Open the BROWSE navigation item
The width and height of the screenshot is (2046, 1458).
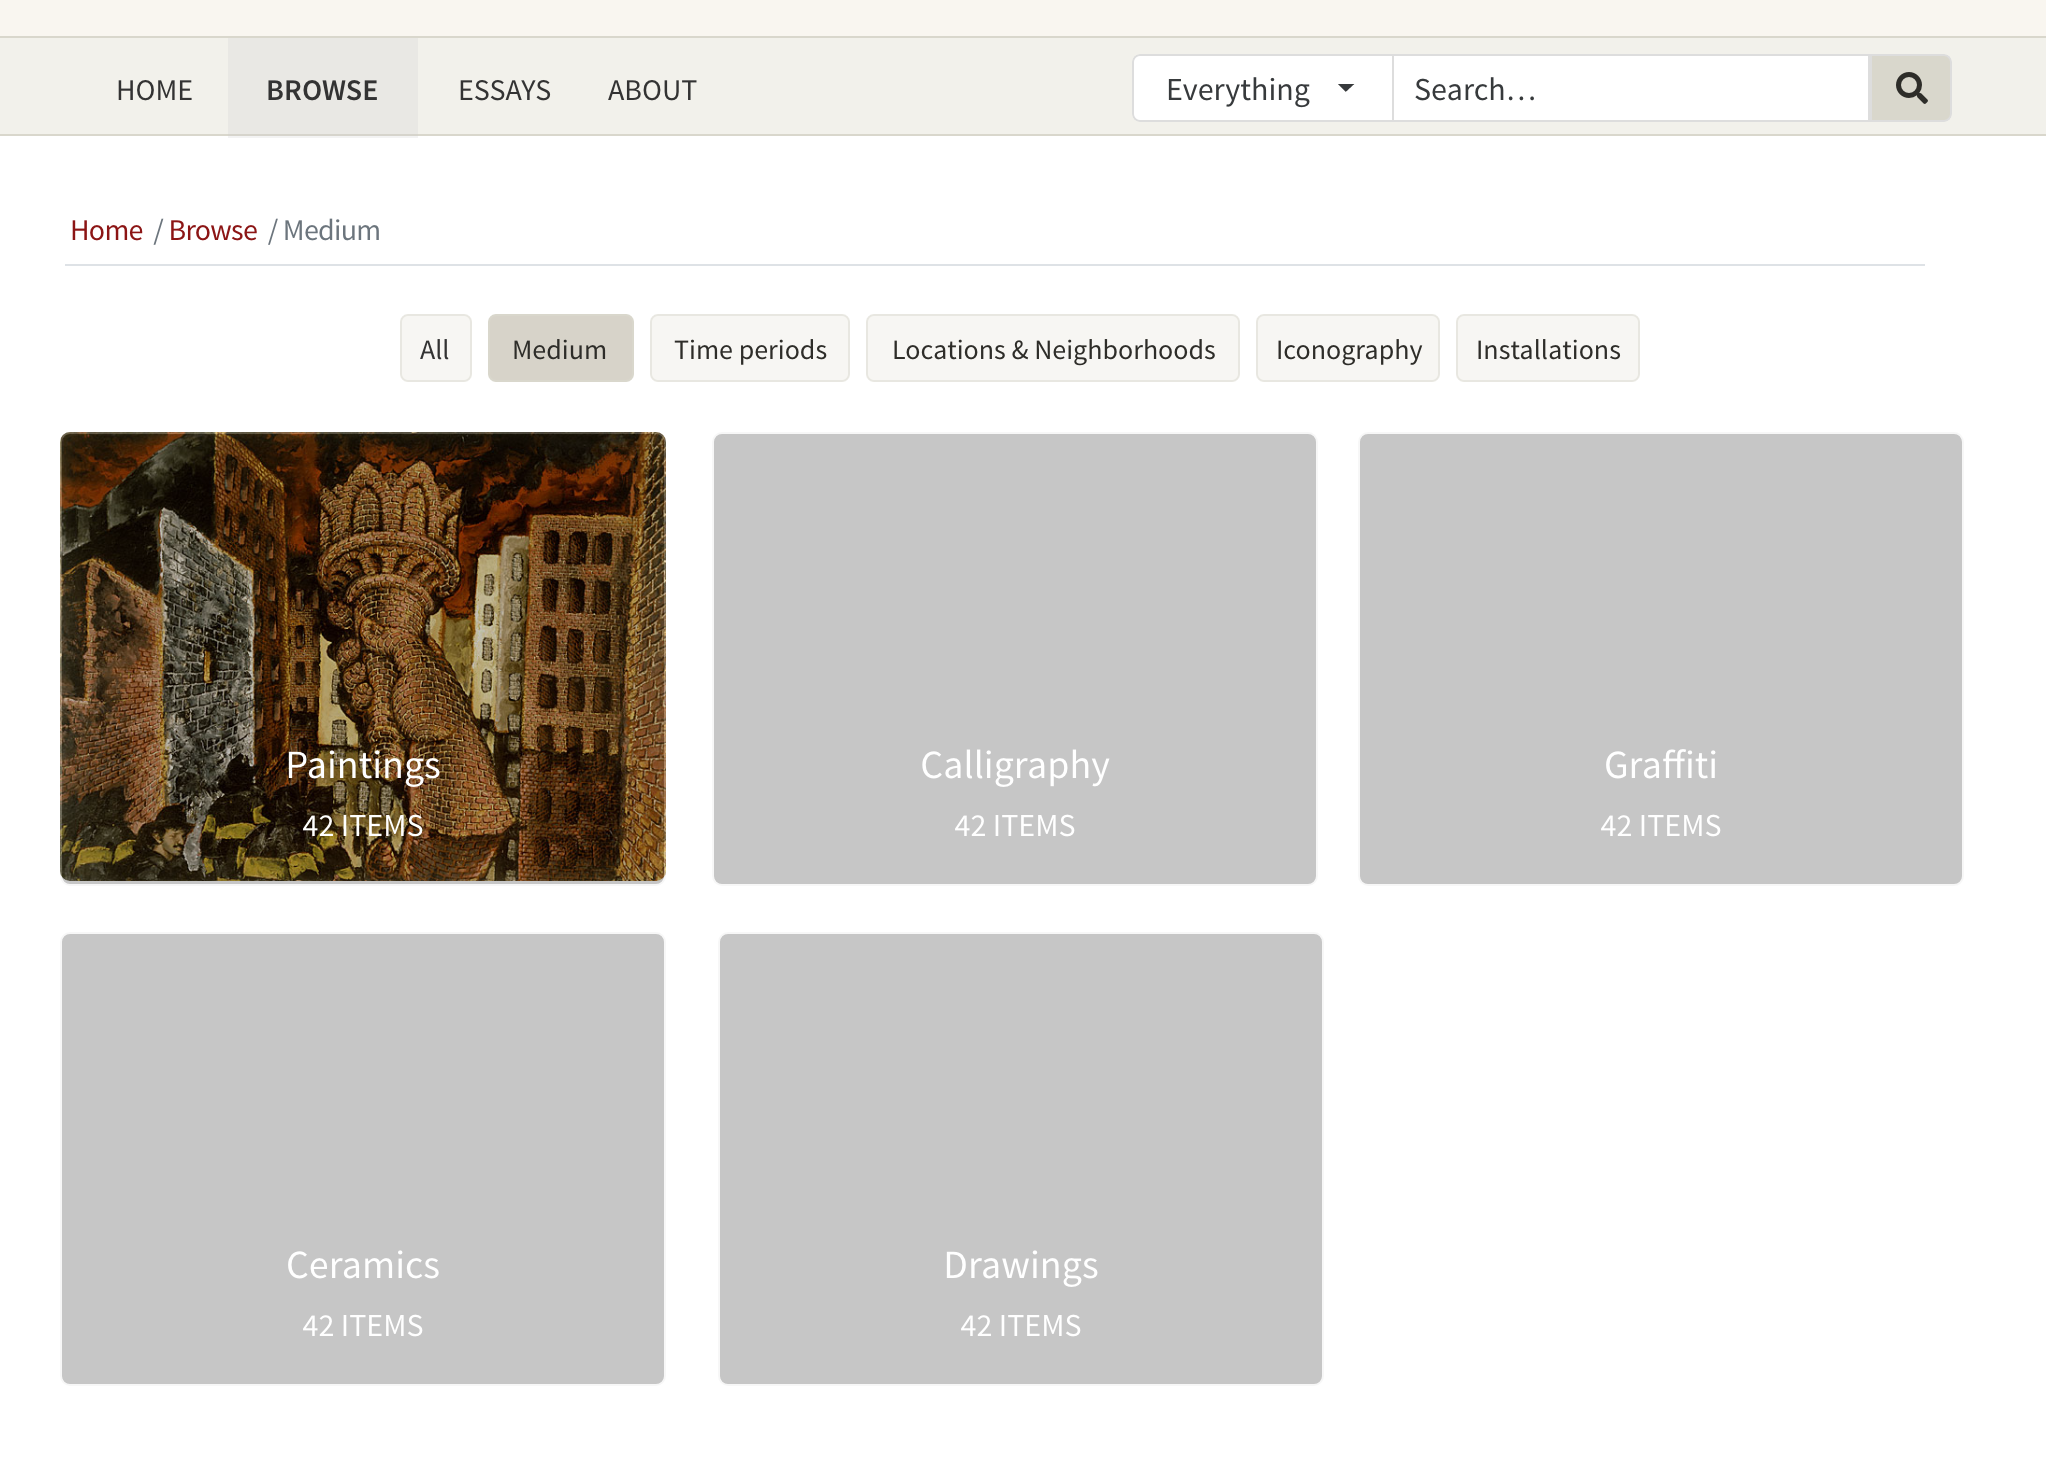(322, 89)
